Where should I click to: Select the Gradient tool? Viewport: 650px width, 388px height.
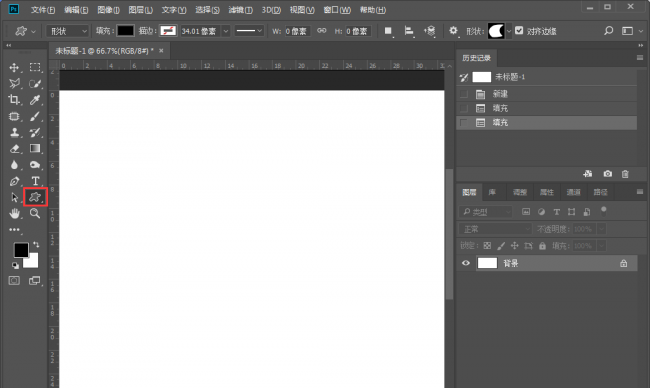tap(35, 148)
